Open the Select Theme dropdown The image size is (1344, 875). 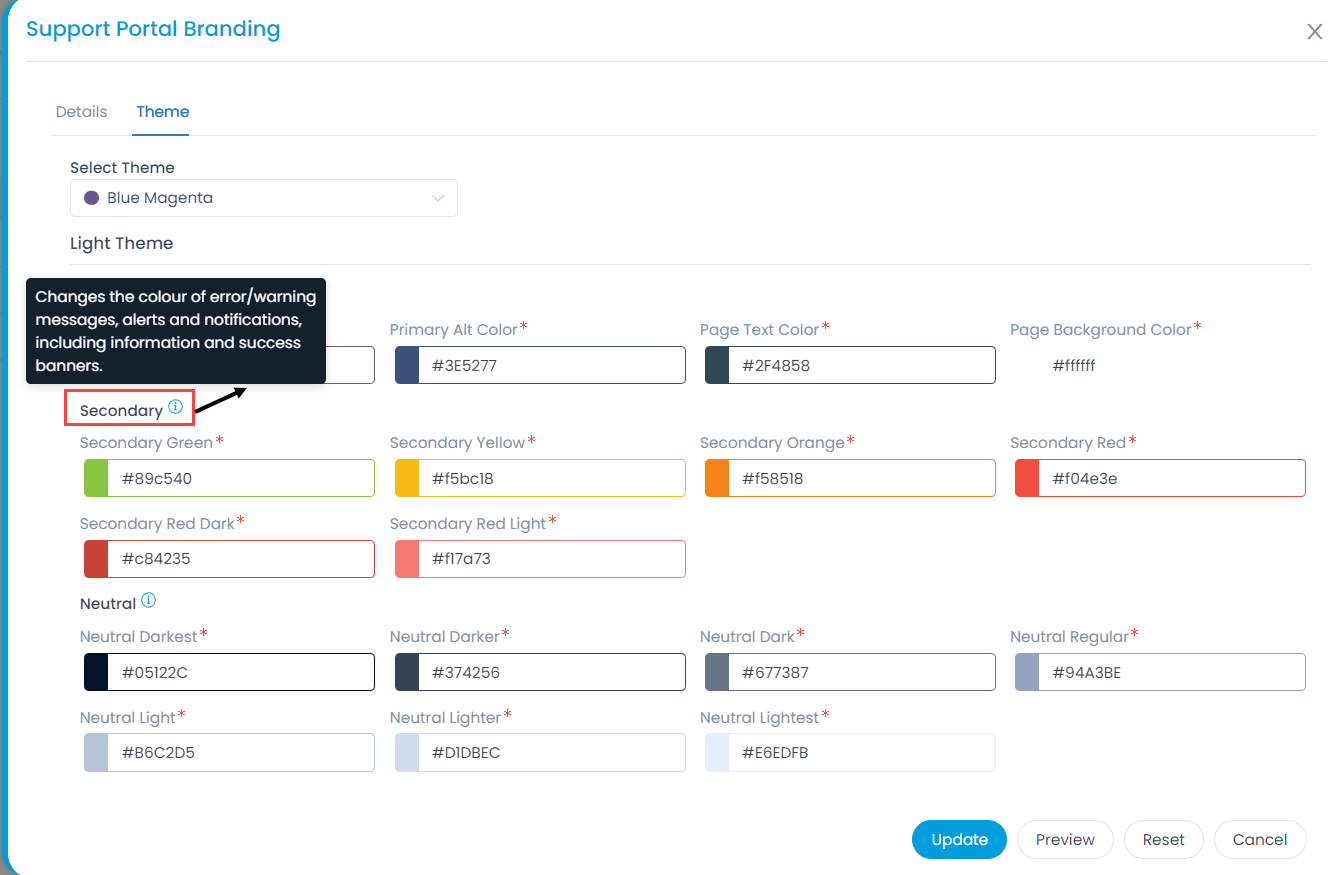(263, 198)
